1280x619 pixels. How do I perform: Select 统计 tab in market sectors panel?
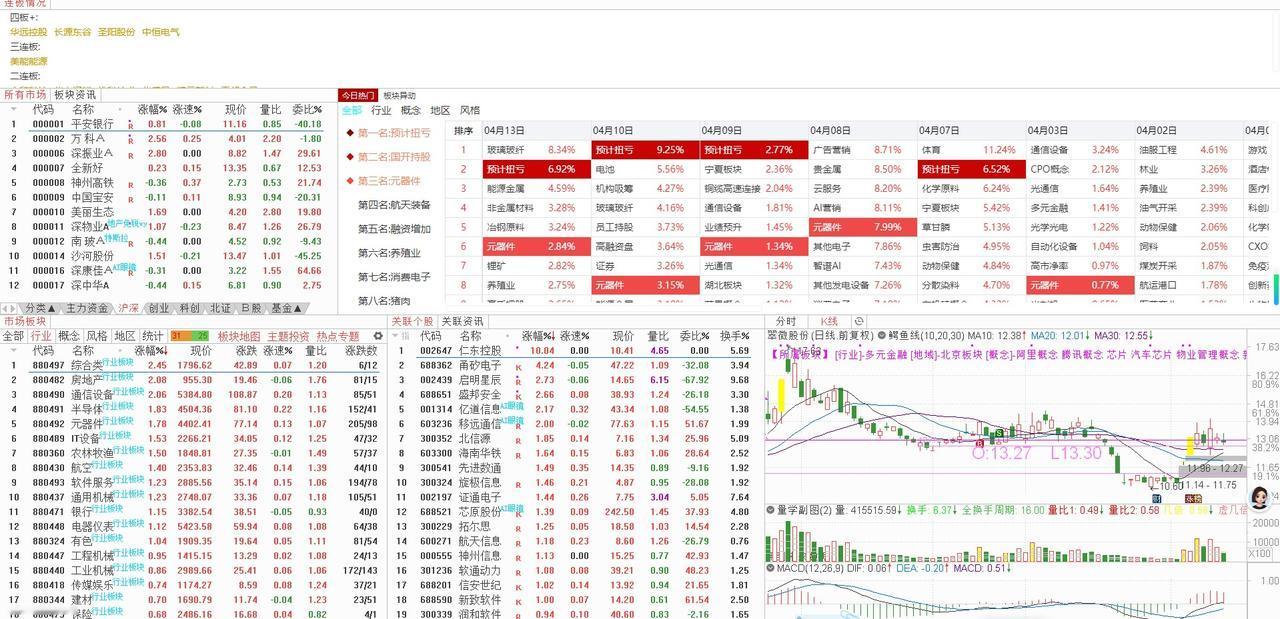coord(152,336)
